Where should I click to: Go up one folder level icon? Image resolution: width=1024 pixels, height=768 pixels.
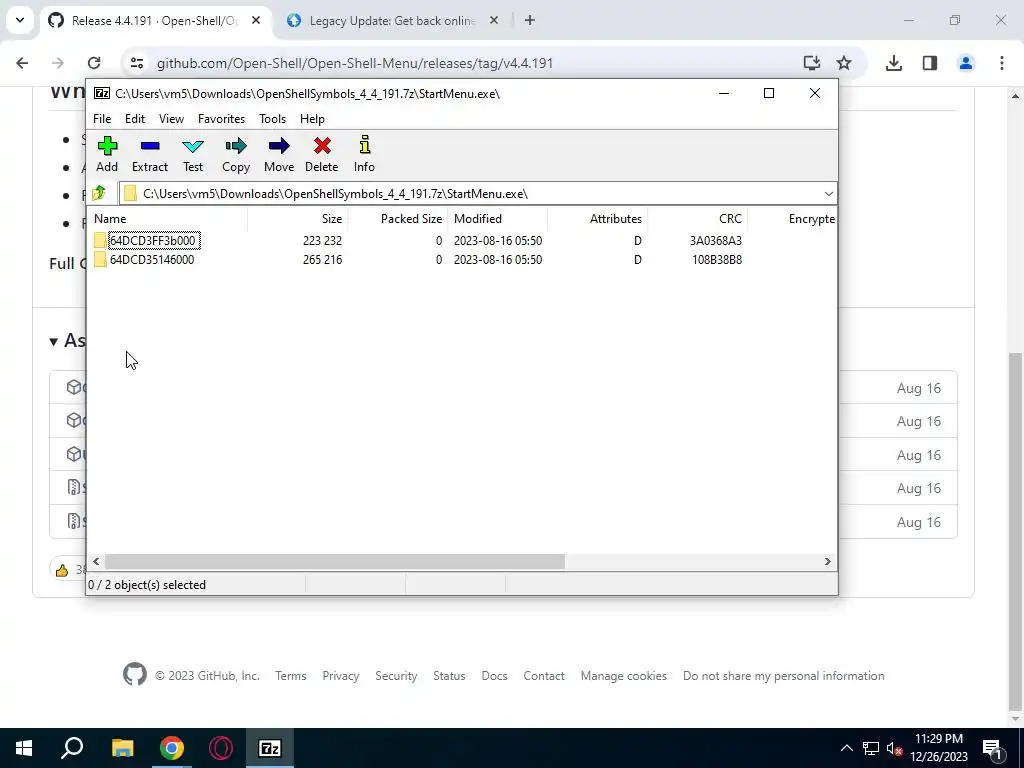[x=99, y=193]
